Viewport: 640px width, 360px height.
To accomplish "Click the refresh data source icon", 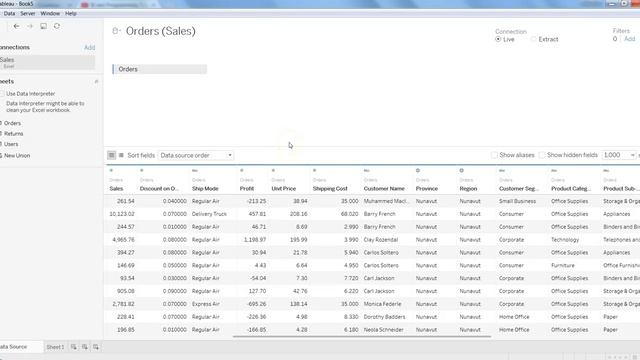I will point(57,26).
